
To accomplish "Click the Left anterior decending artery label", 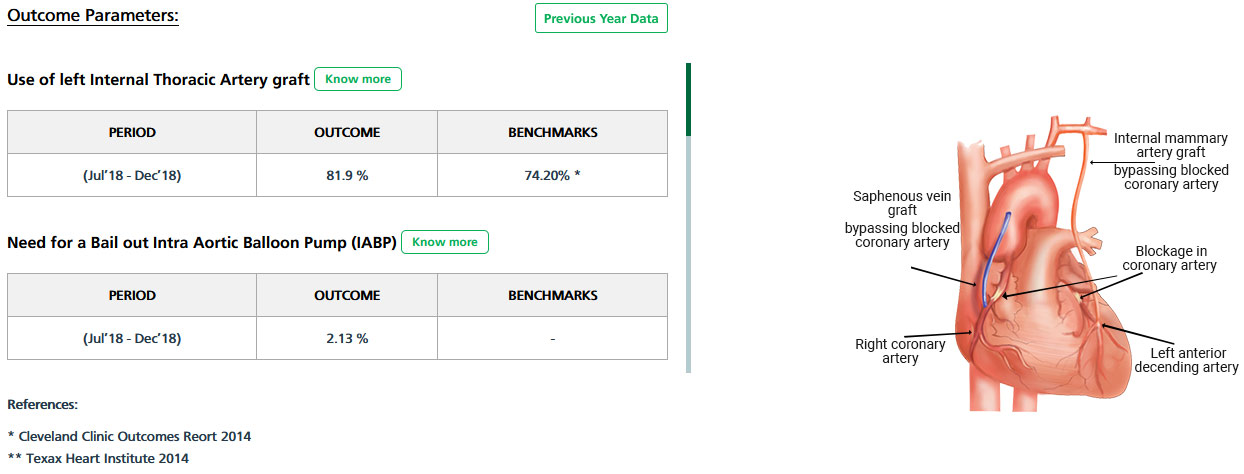I will pyautogui.click(x=1187, y=360).
